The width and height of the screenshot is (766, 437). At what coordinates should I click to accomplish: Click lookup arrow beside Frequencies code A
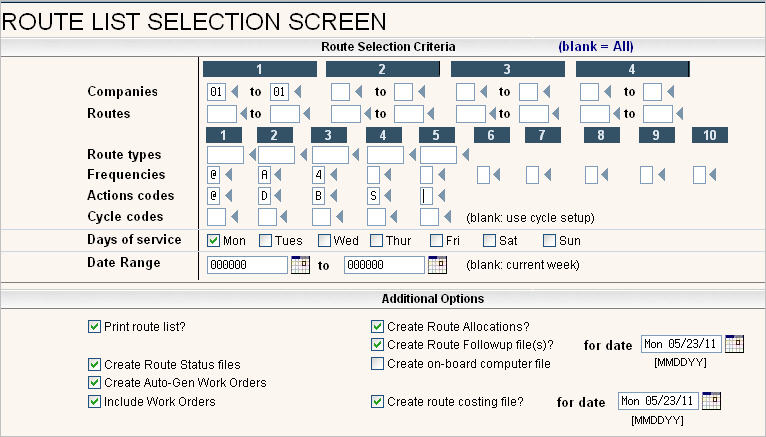tap(278, 174)
